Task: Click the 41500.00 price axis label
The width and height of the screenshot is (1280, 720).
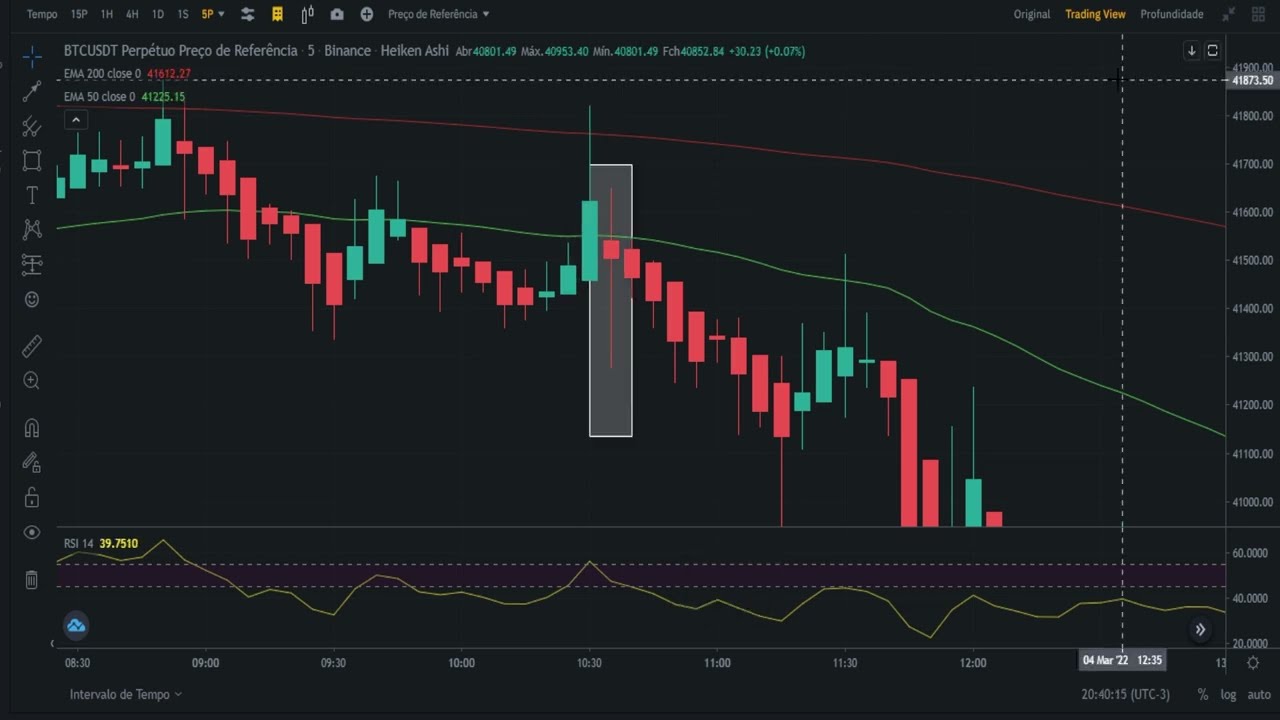Action: [1253, 260]
